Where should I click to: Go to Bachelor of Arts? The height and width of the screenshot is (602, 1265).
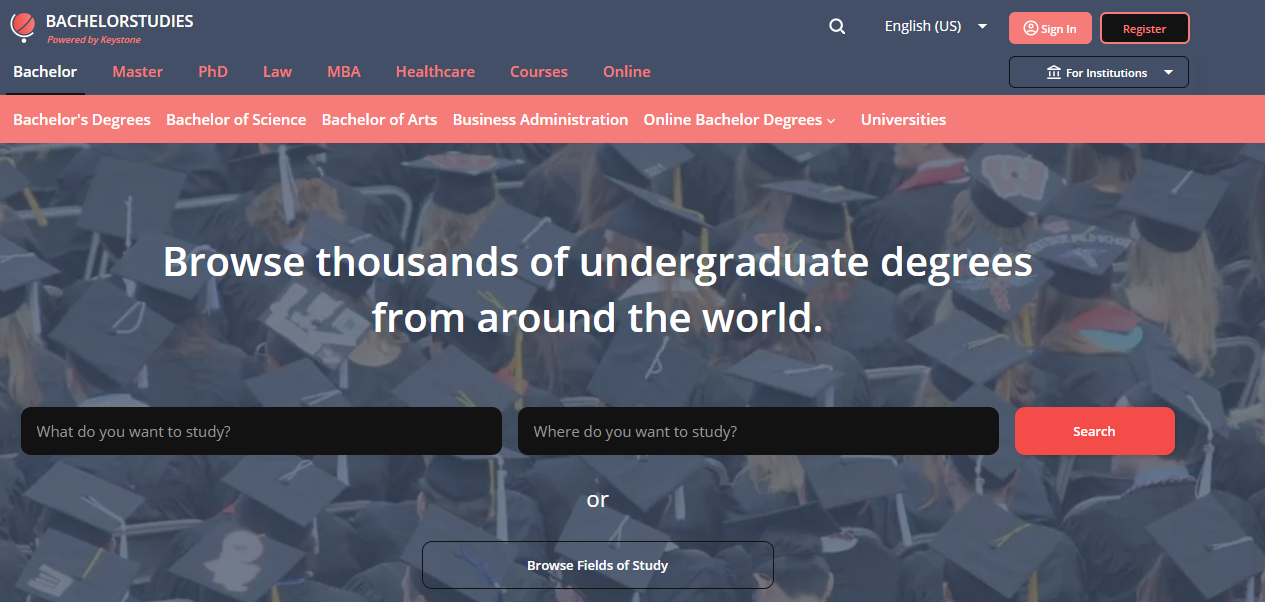379,120
